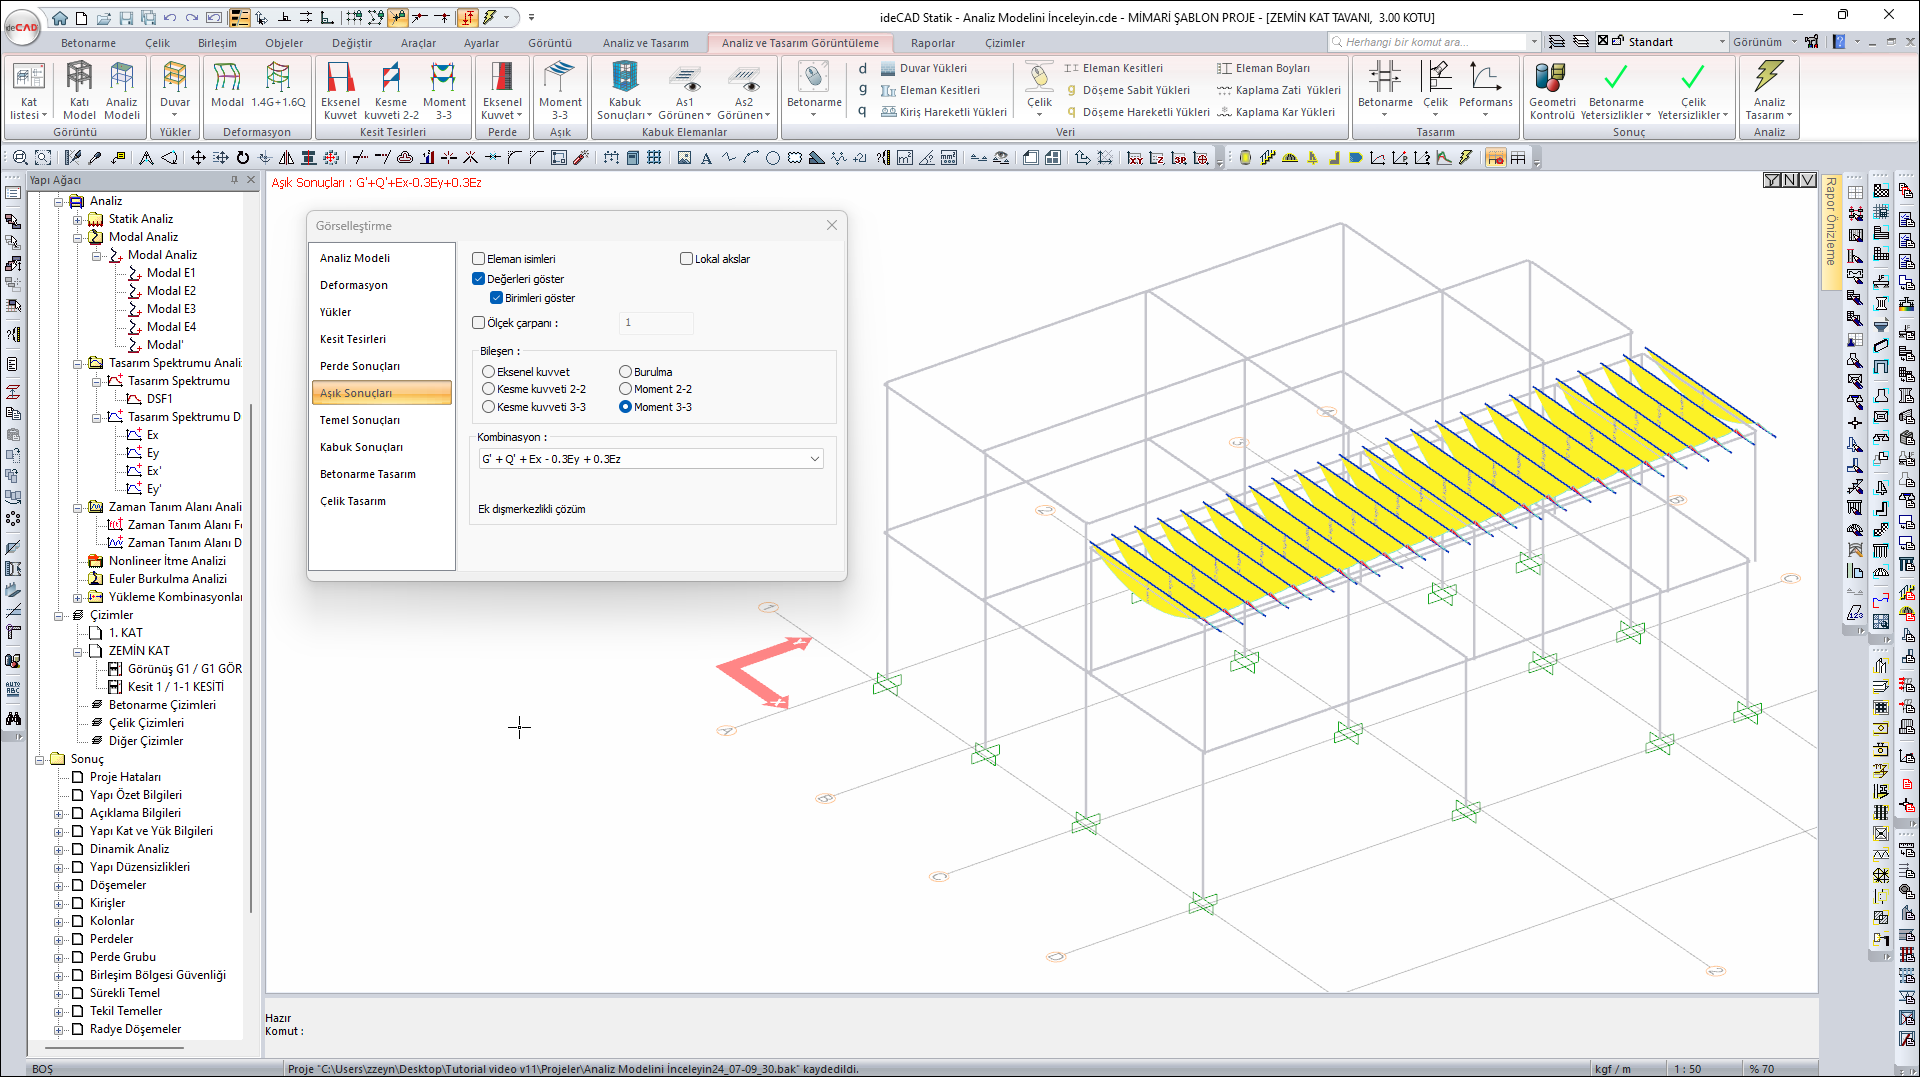Click the command search box
Image resolution: width=1920 pixels, height=1077 pixels.
point(1430,42)
